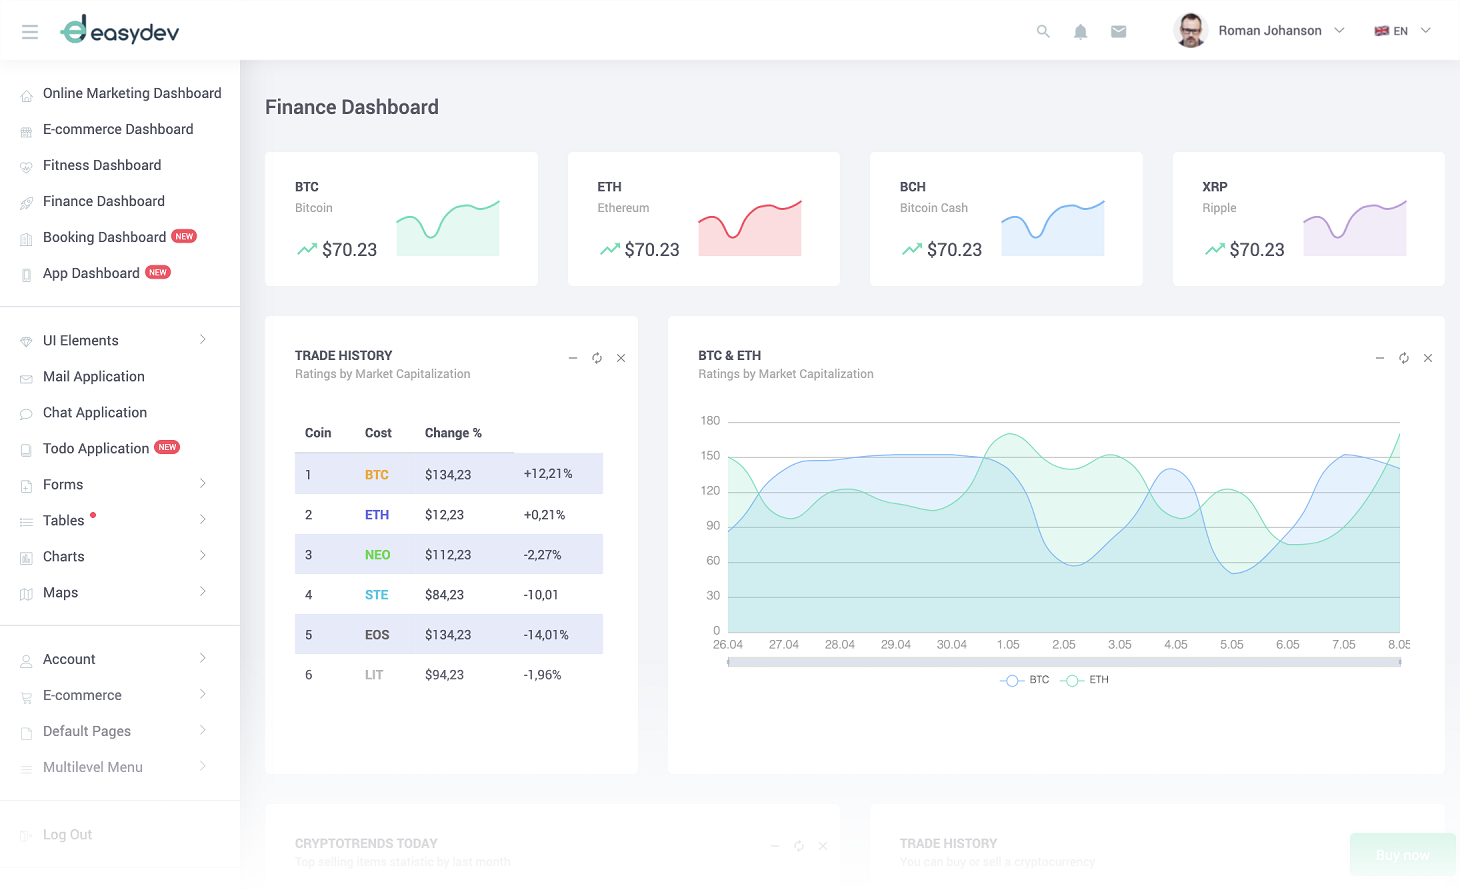This screenshot has height=896, width=1460.
Task: Open search with the magnifier icon
Action: tap(1043, 32)
